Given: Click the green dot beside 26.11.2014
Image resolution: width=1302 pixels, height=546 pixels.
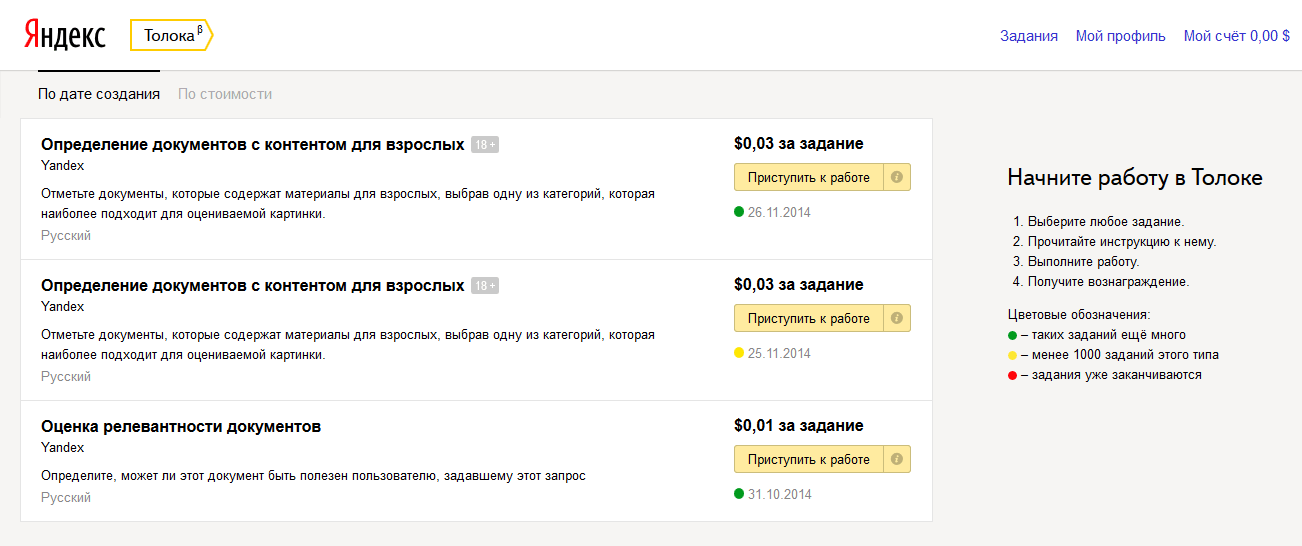Looking at the screenshot, I should point(739,212).
